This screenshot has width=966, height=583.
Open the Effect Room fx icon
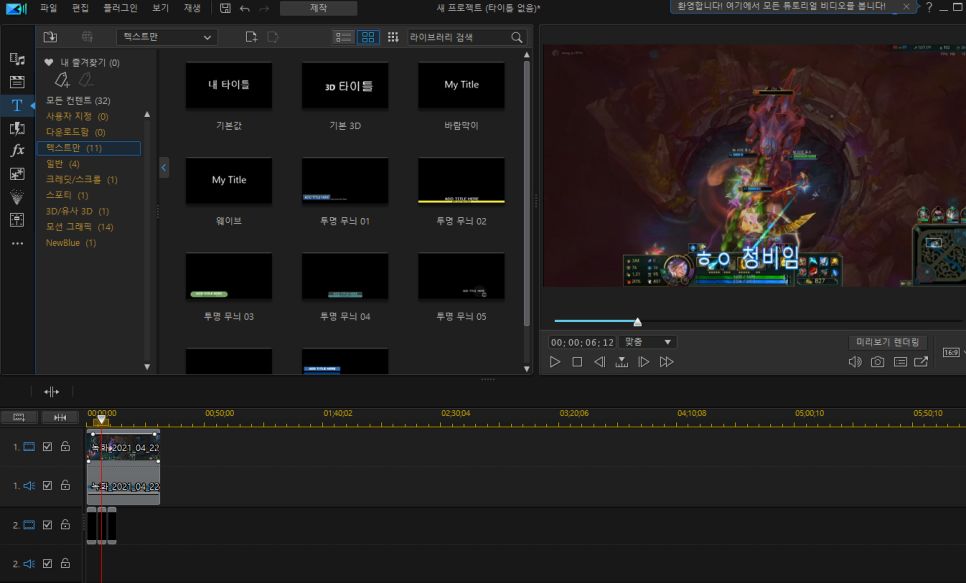(x=17, y=150)
